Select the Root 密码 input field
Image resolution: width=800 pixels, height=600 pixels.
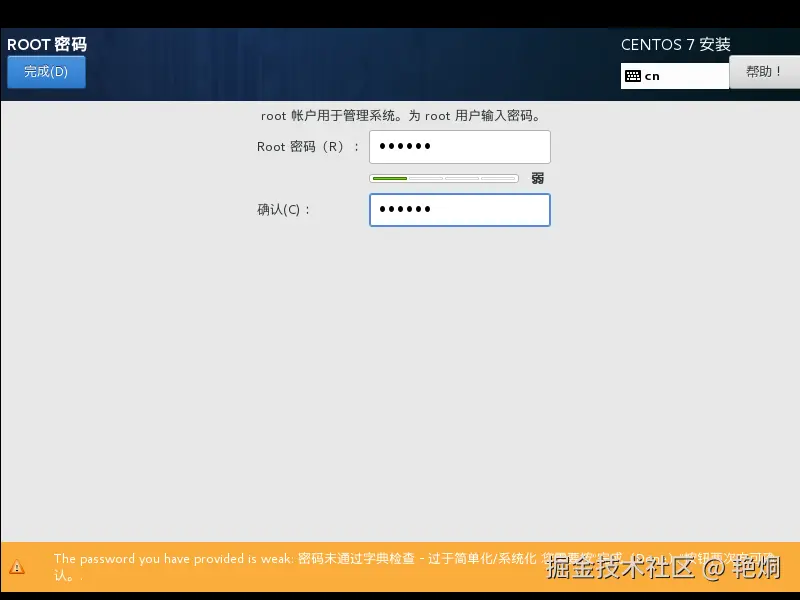point(460,146)
